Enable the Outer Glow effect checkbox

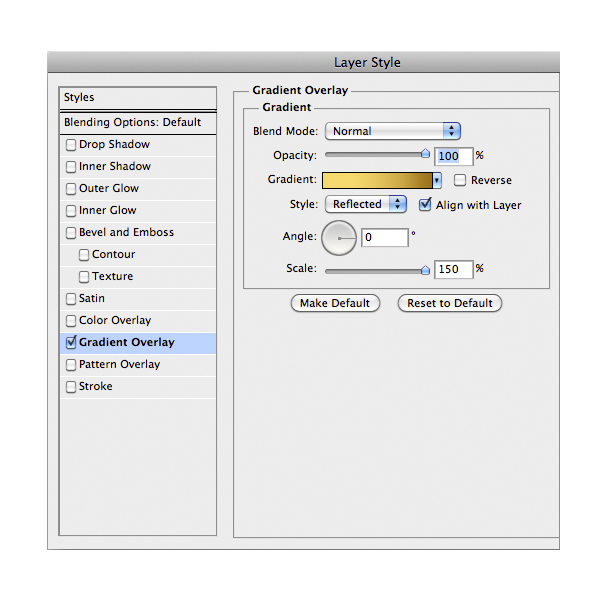(x=71, y=189)
